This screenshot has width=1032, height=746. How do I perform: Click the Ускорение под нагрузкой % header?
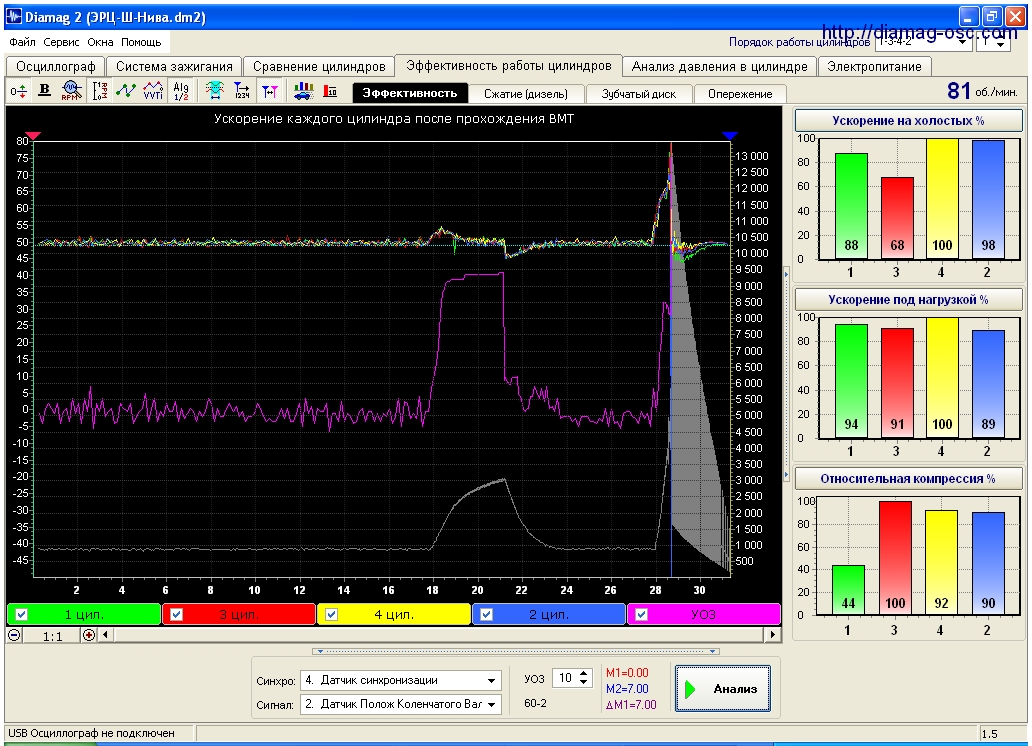908,300
